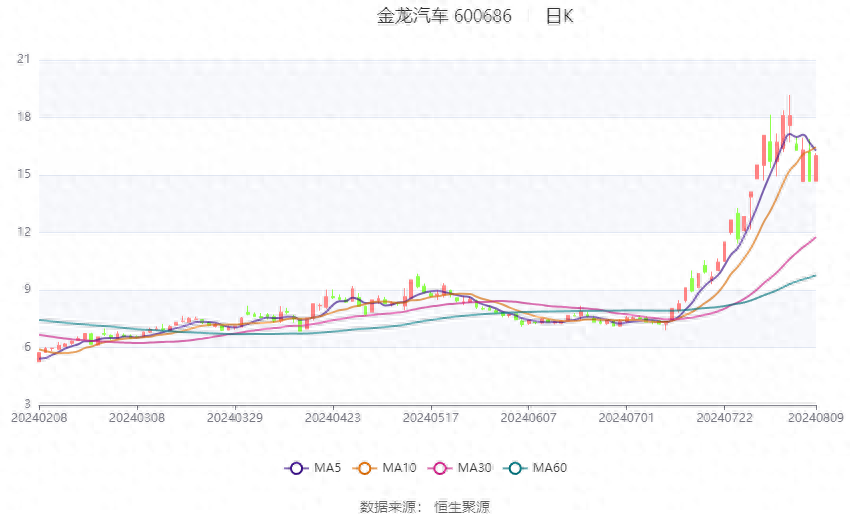Viewport: 850px width, 517px height.
Task: Select the 20240701 date axis label
Action: 626,418
